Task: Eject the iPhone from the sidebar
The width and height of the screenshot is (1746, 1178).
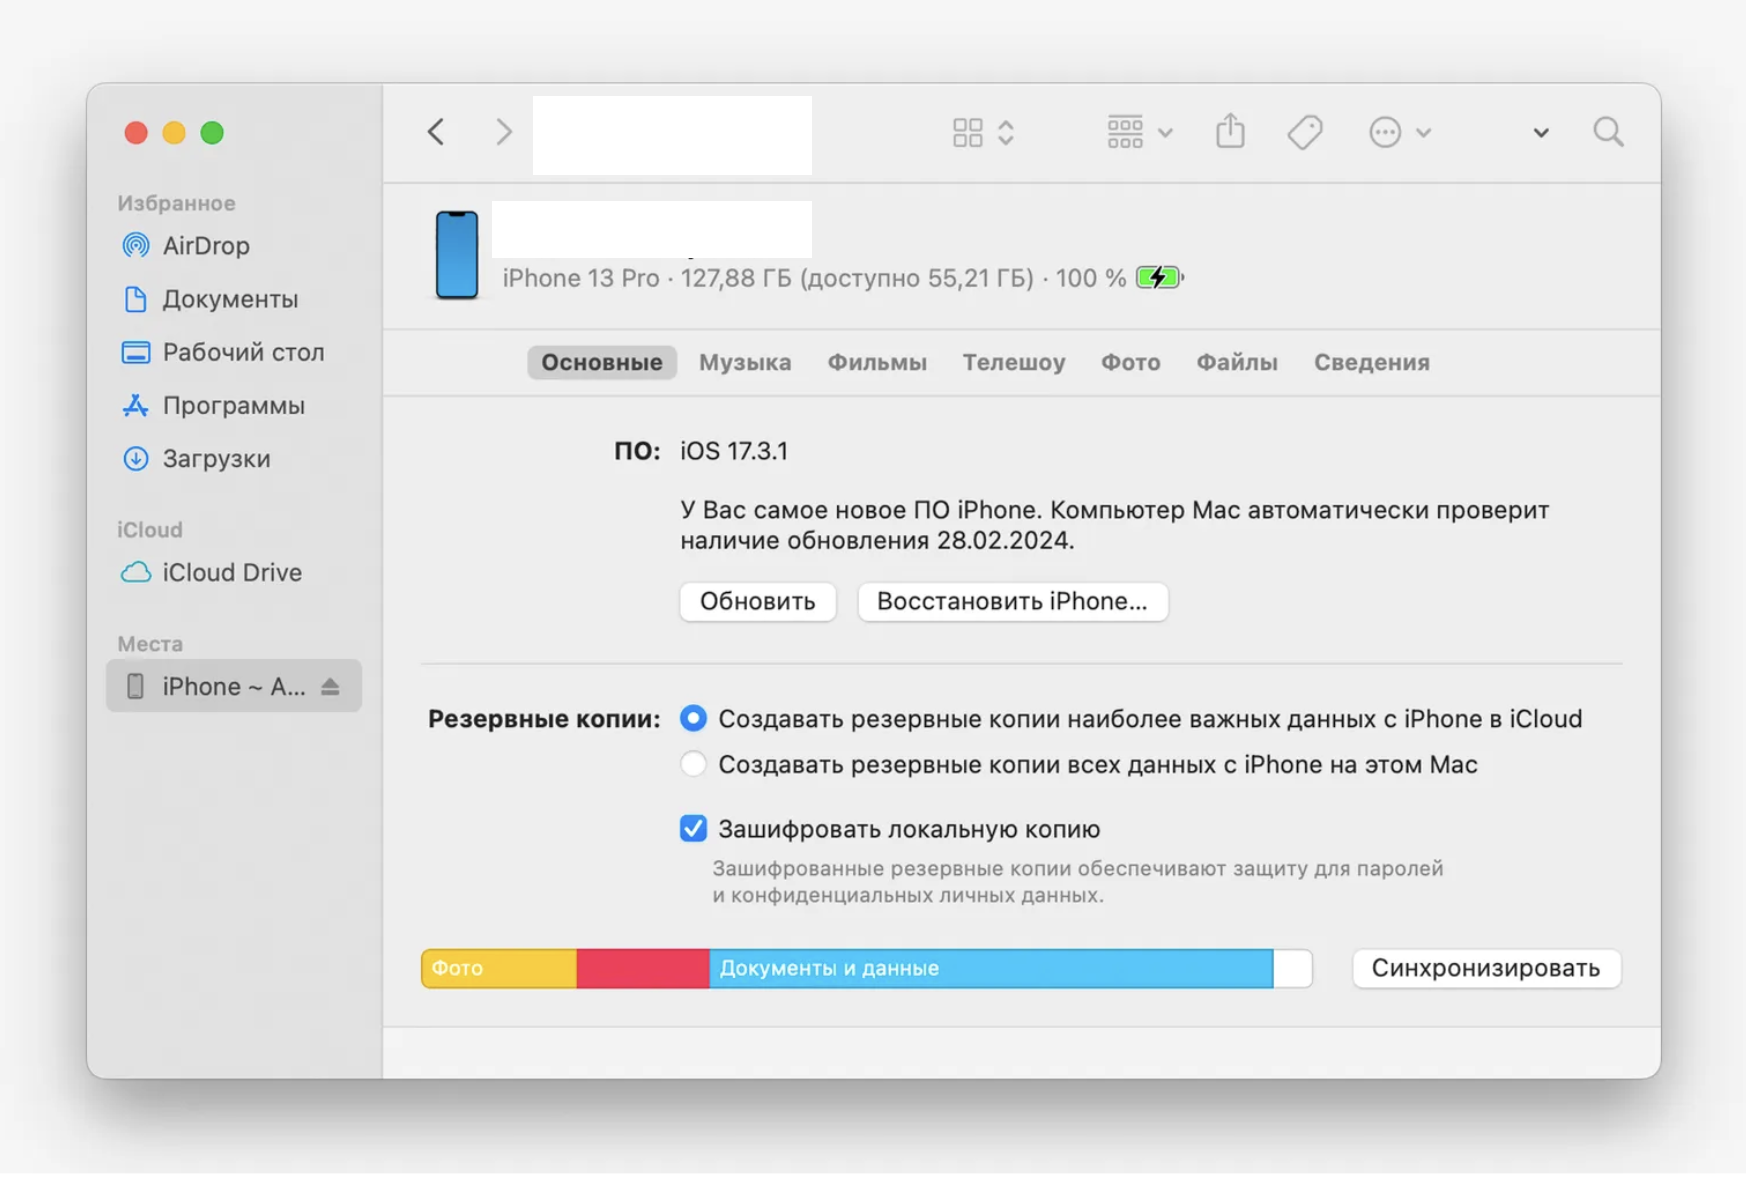Action: click(330, 686)
